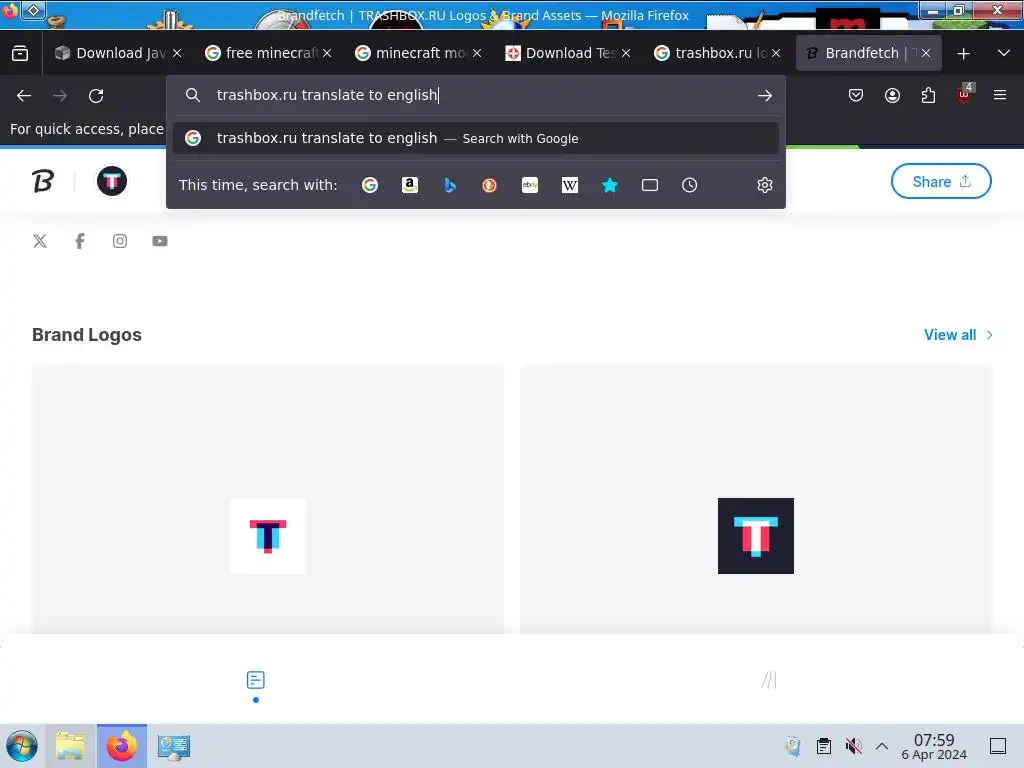
Task: Search History via the clock icon
Action: point(690,185)
